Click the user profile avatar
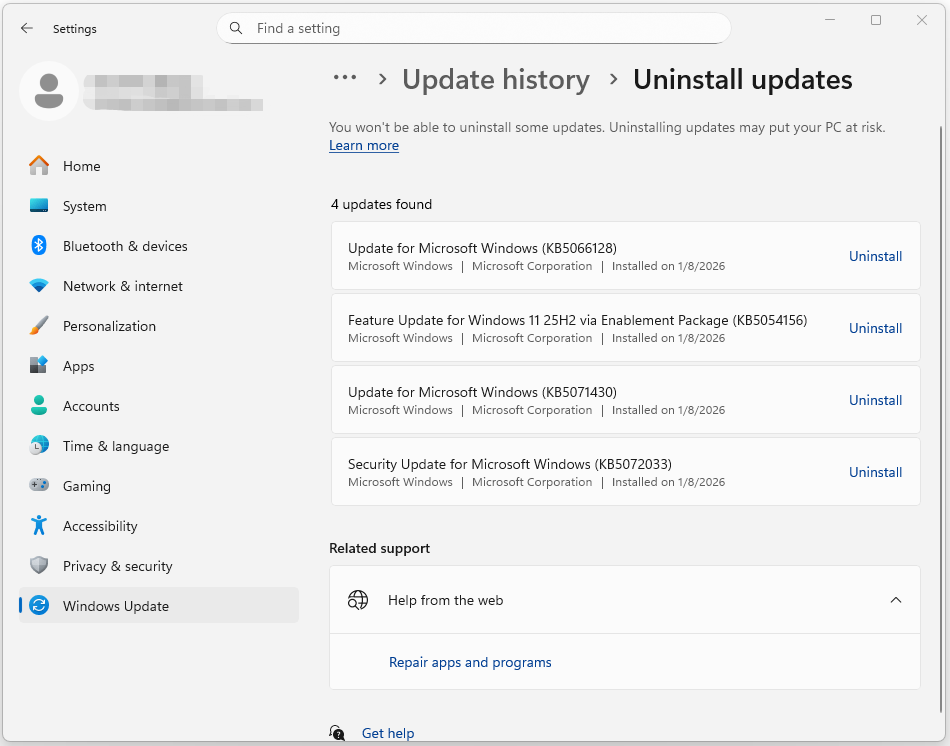This screenshot has width=950, height=746. [x=49, y=90]
